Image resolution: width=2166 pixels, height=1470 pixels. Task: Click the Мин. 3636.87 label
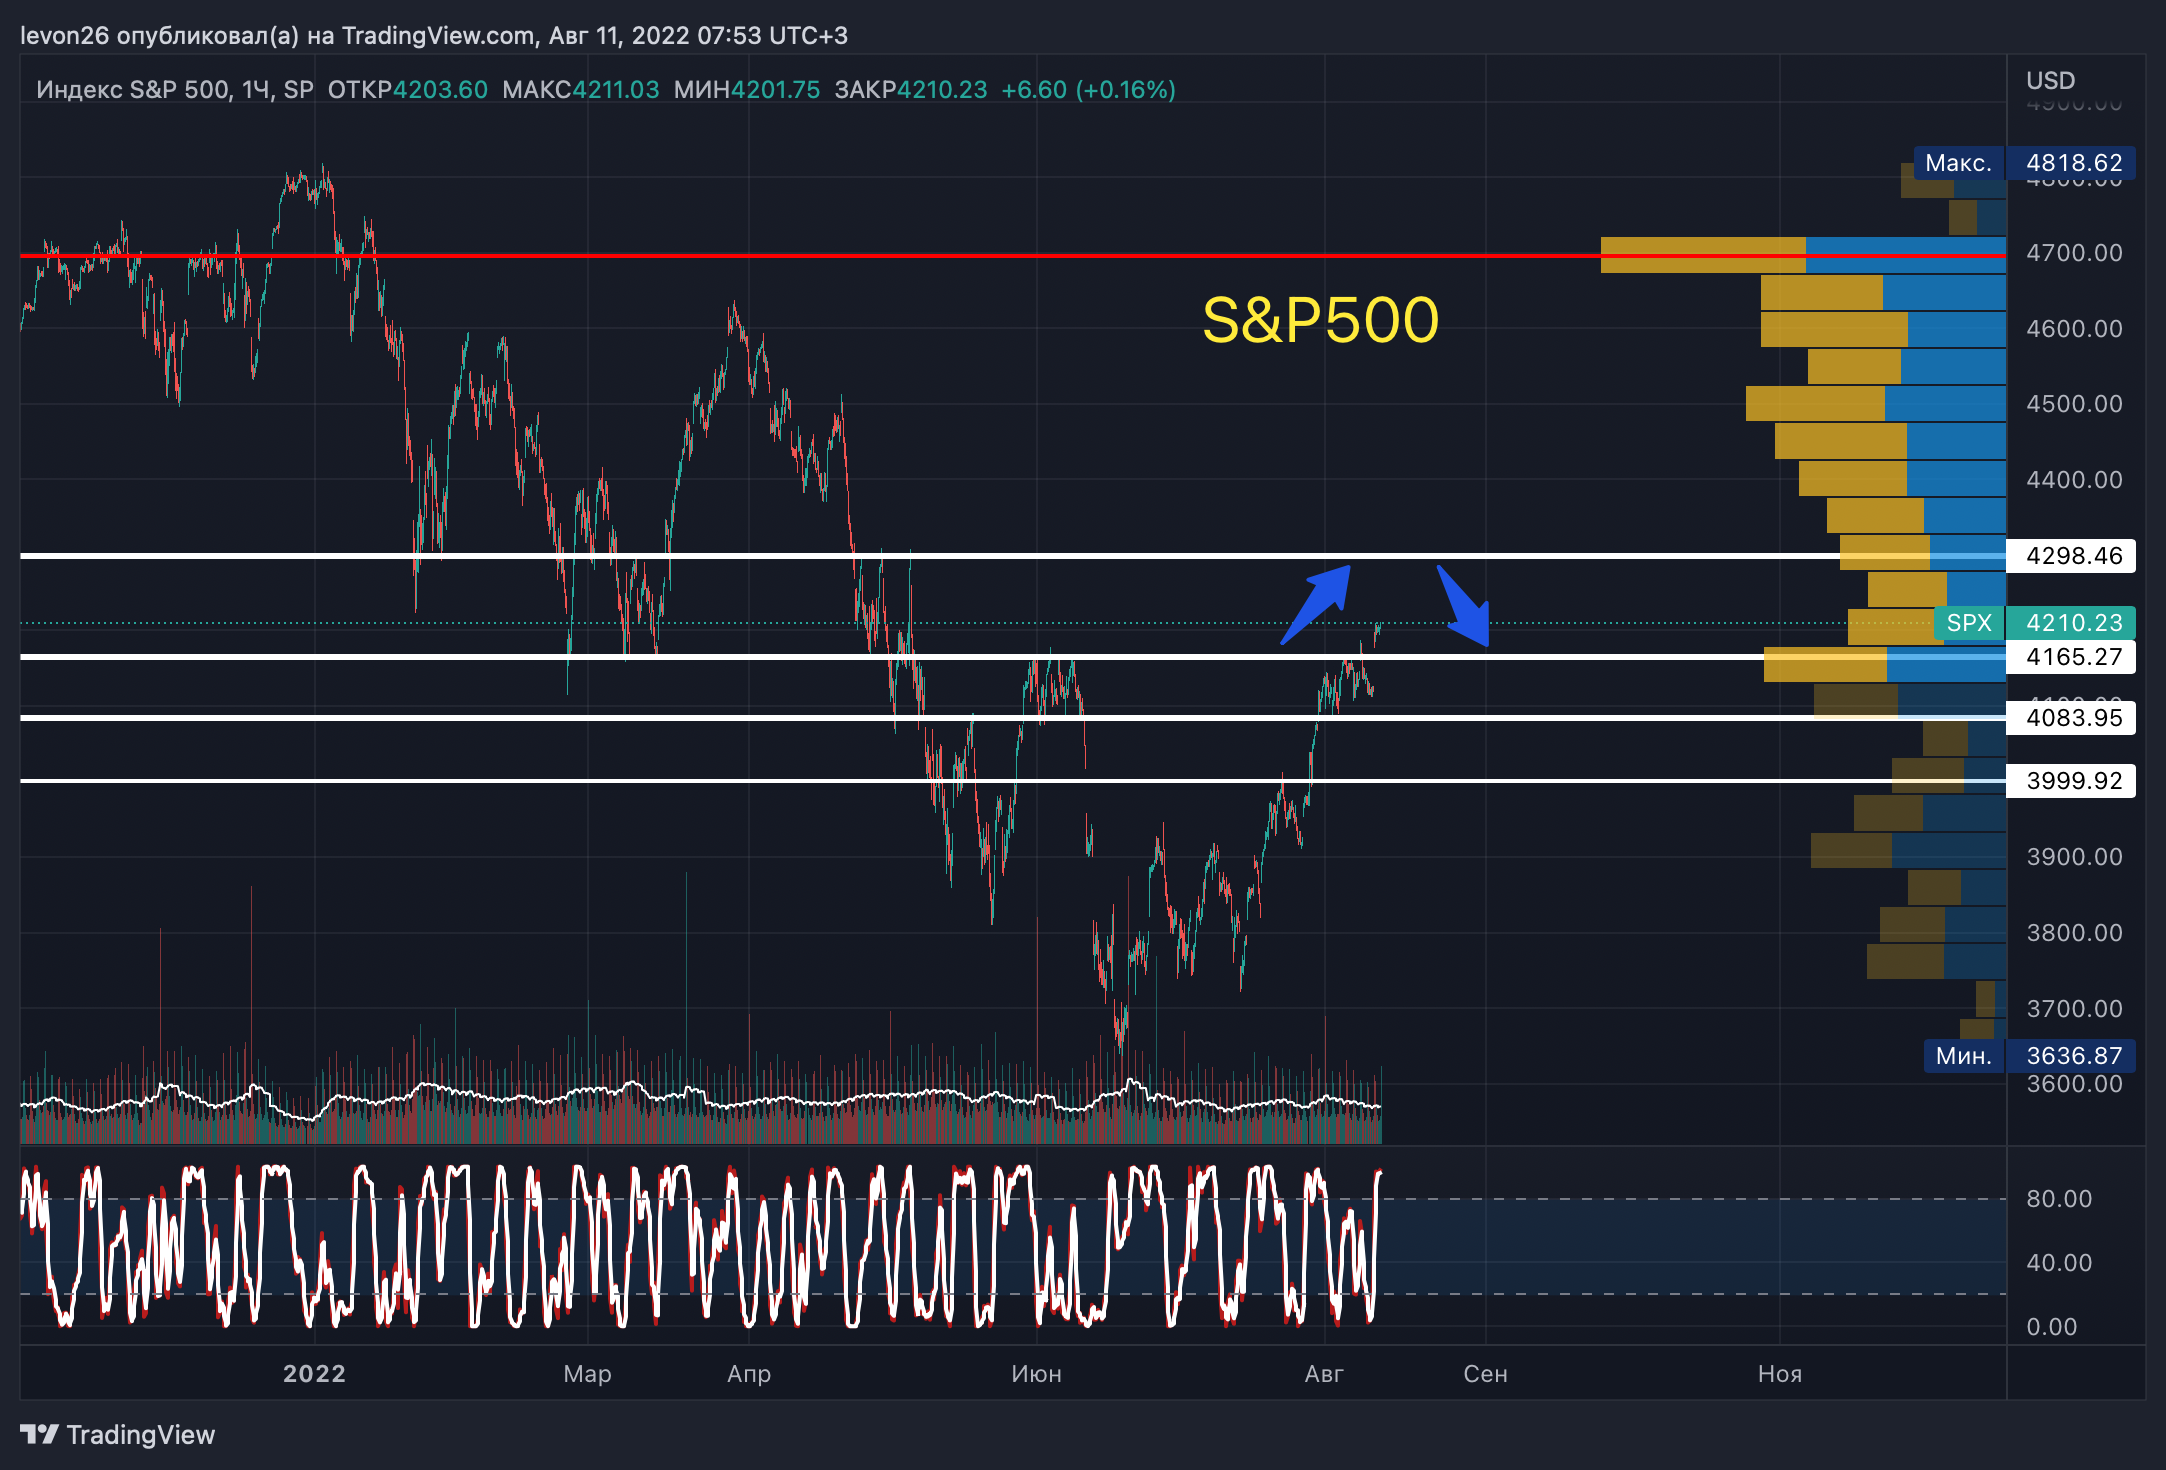[x=2030, y=1056]
